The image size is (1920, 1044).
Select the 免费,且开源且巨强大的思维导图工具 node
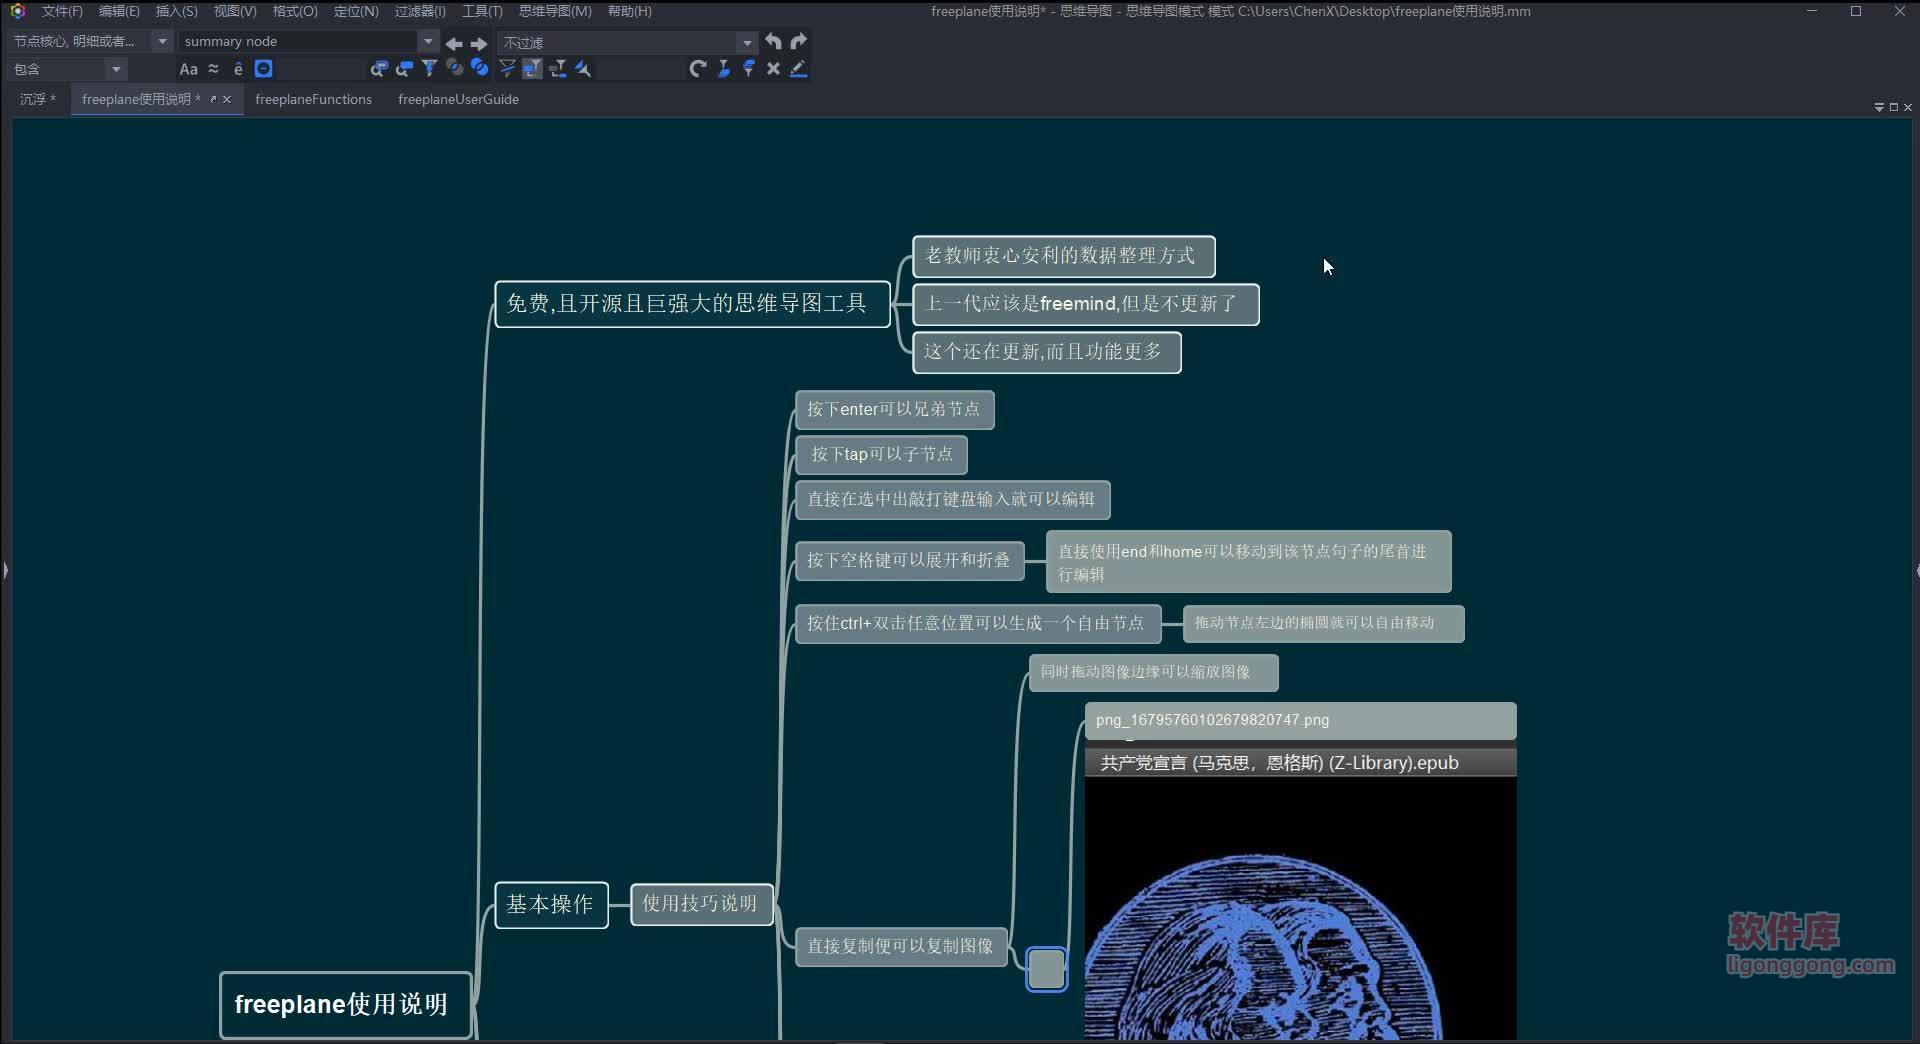pos(692,304)
